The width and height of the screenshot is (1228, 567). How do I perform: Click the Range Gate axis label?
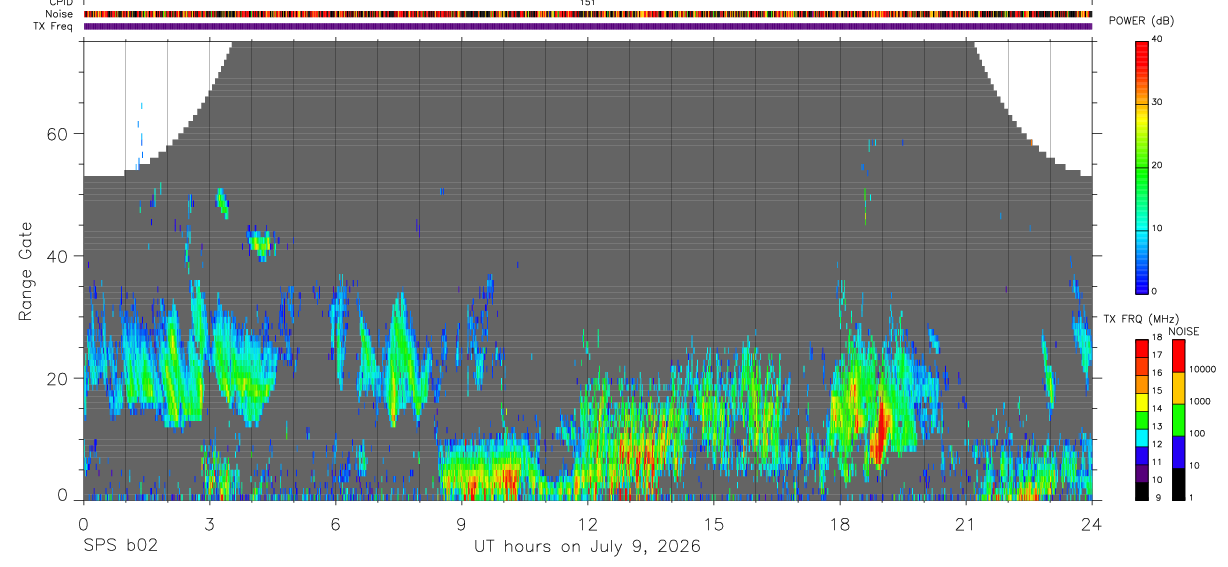click(26, 272)
